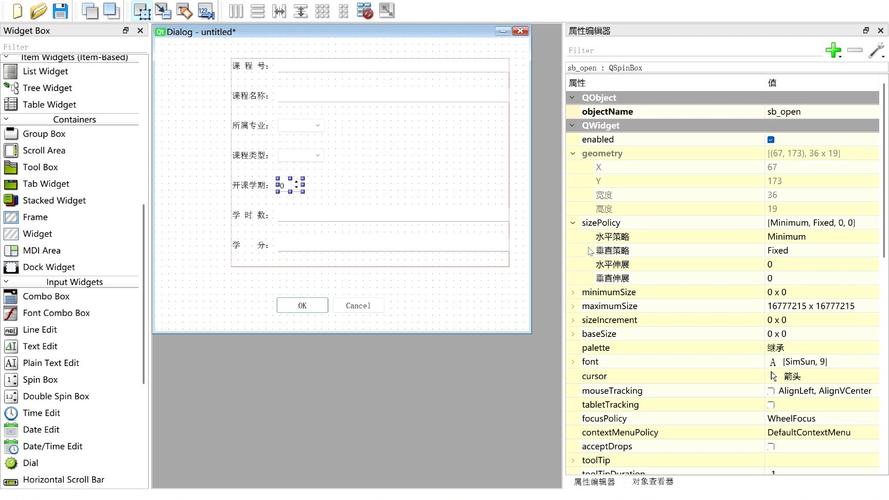Collapse the Input Widgets category
Image resolution: width=889 pixels, height=500 pixels.
(6, 282)
